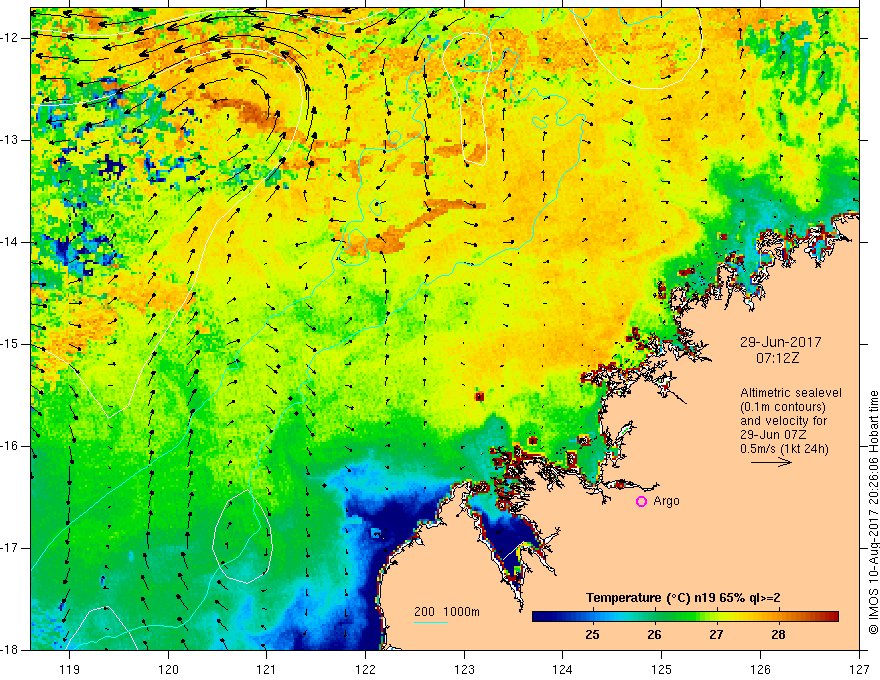Viewport: 880px width, 680px height.
Task: Click the 0.5m/s velocity scale arrow
Action: coord(772,462)
